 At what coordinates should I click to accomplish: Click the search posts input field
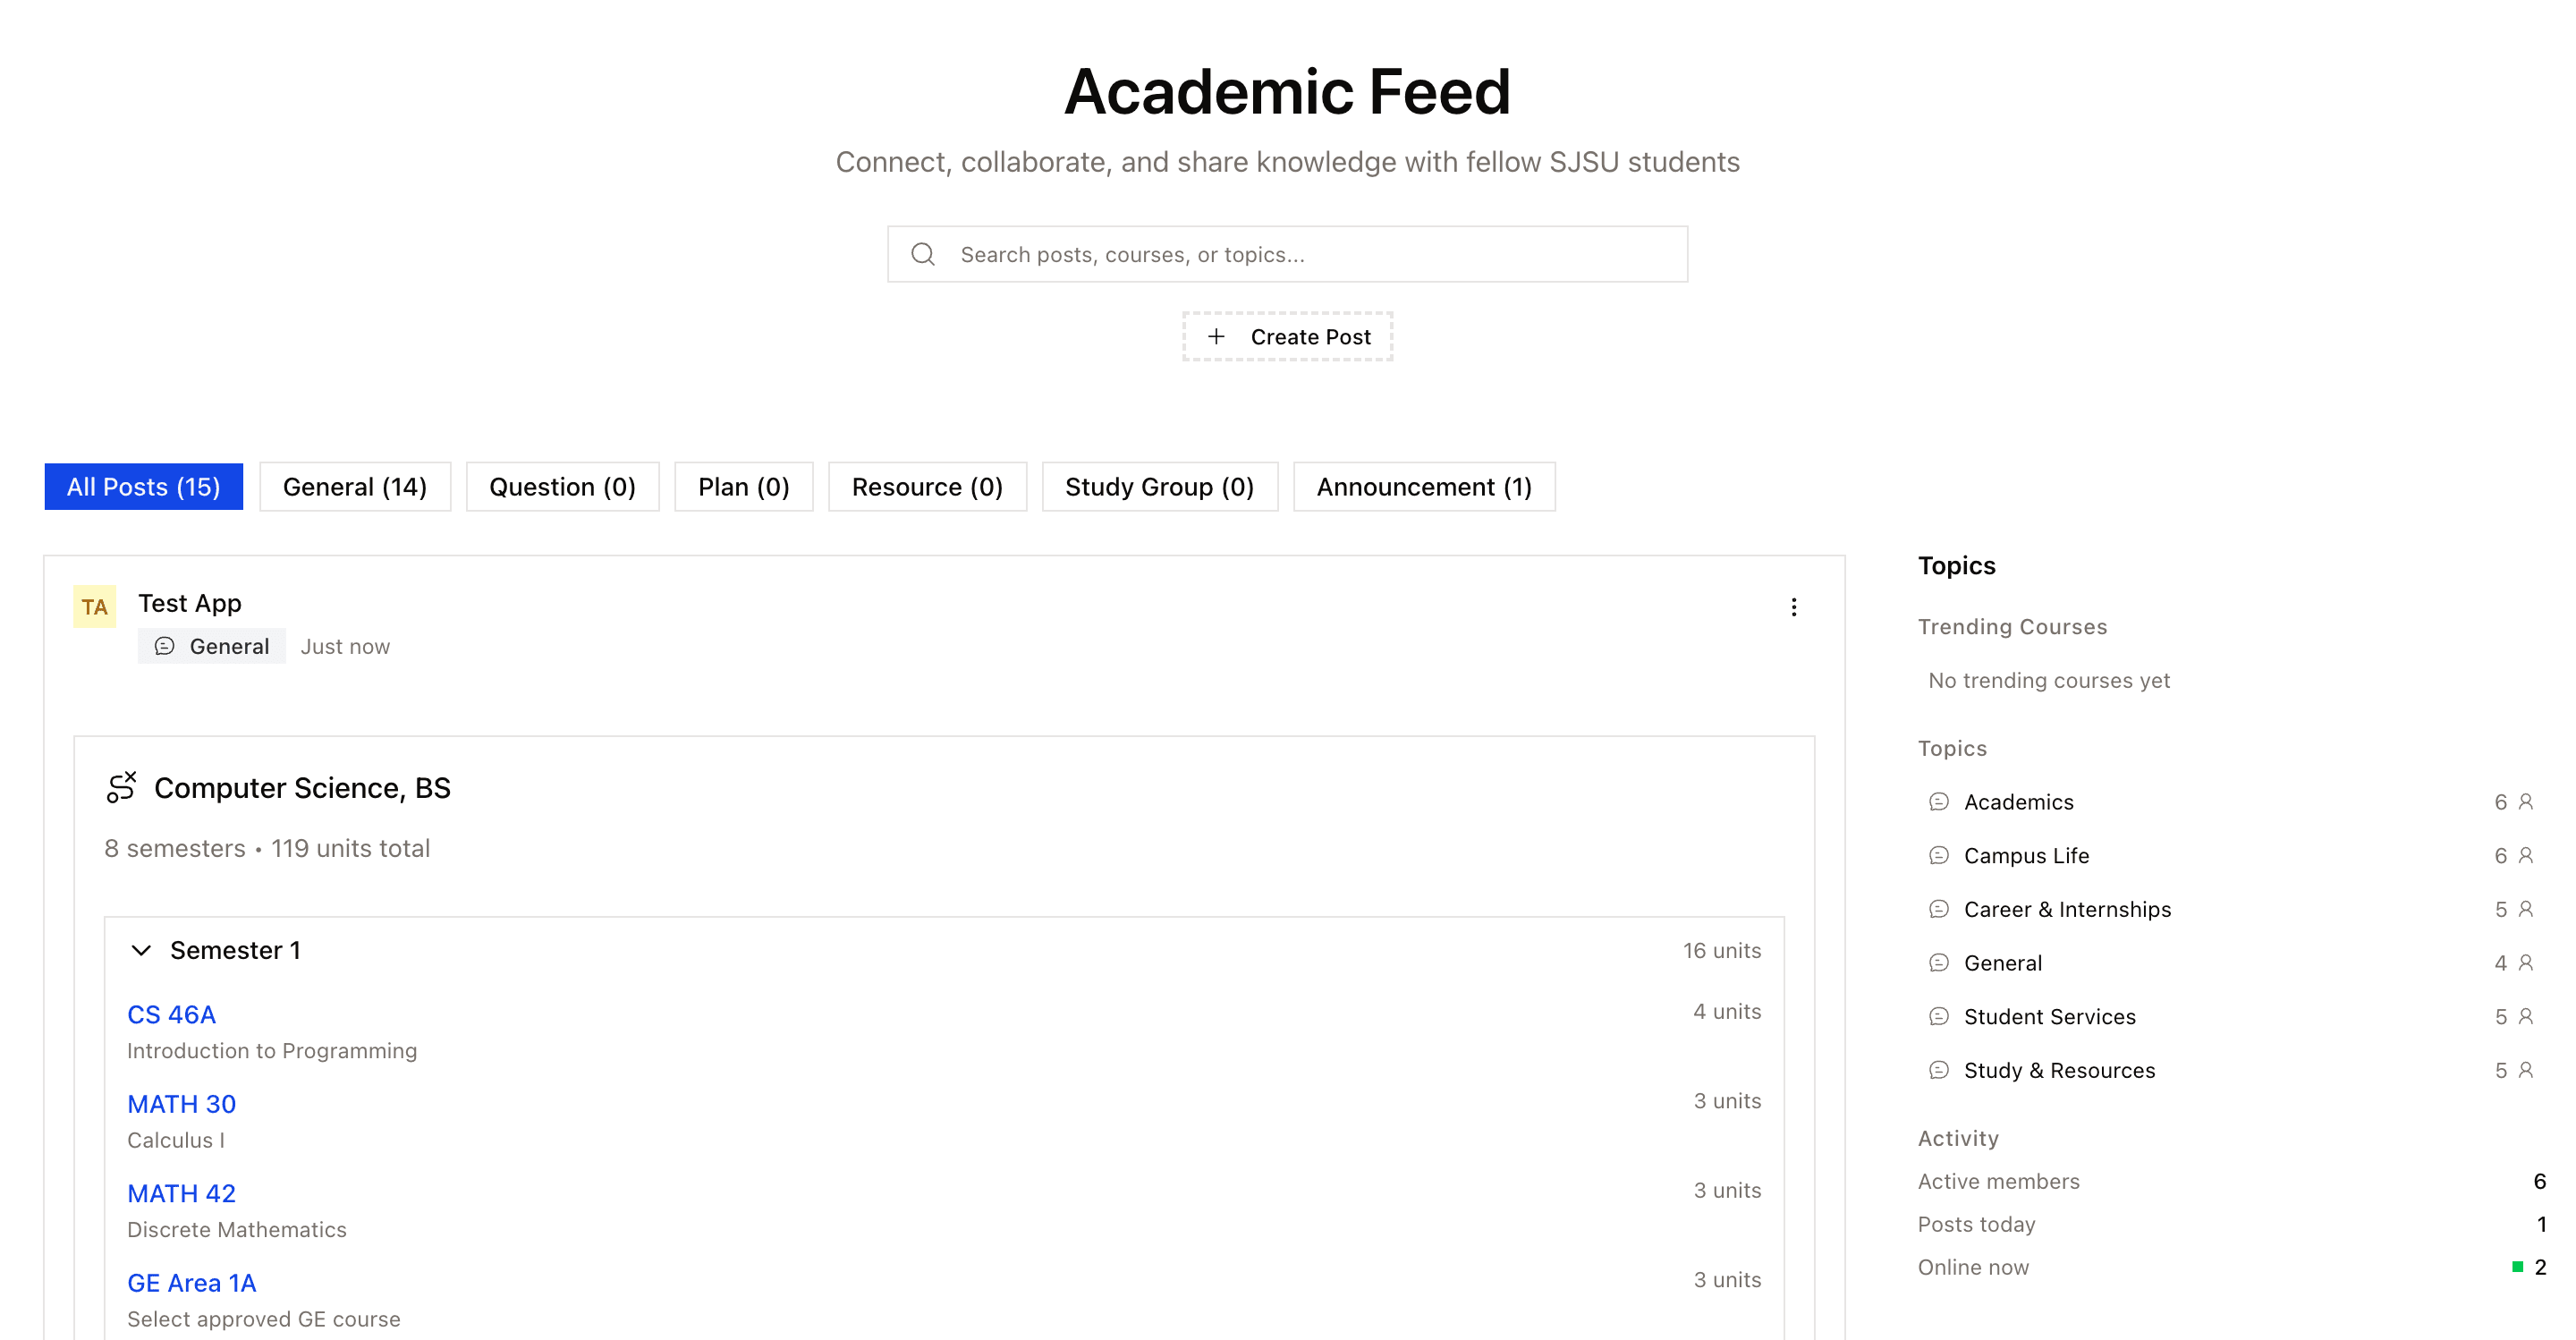point(1200,254)
